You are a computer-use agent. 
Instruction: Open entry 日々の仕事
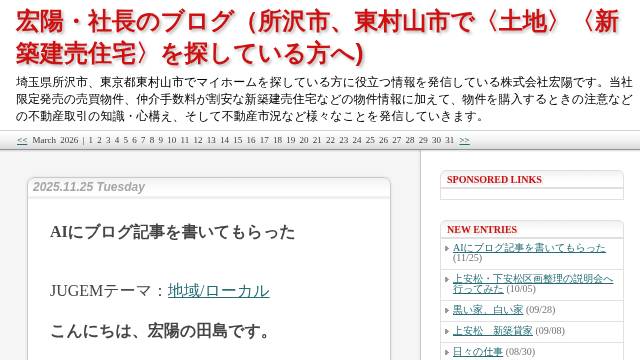[478, 351]
